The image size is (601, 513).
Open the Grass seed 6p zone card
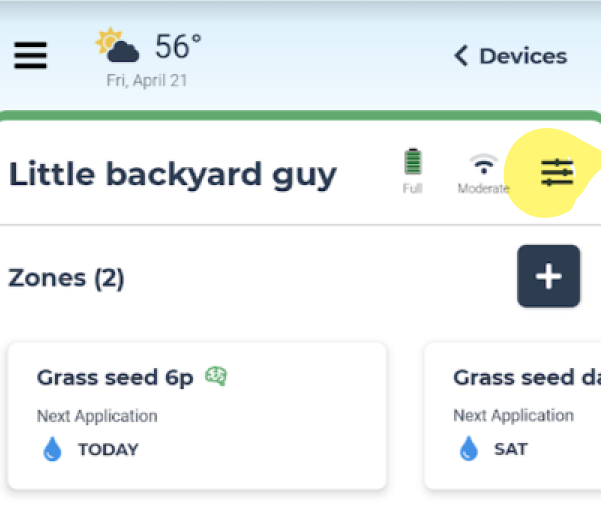197,416
